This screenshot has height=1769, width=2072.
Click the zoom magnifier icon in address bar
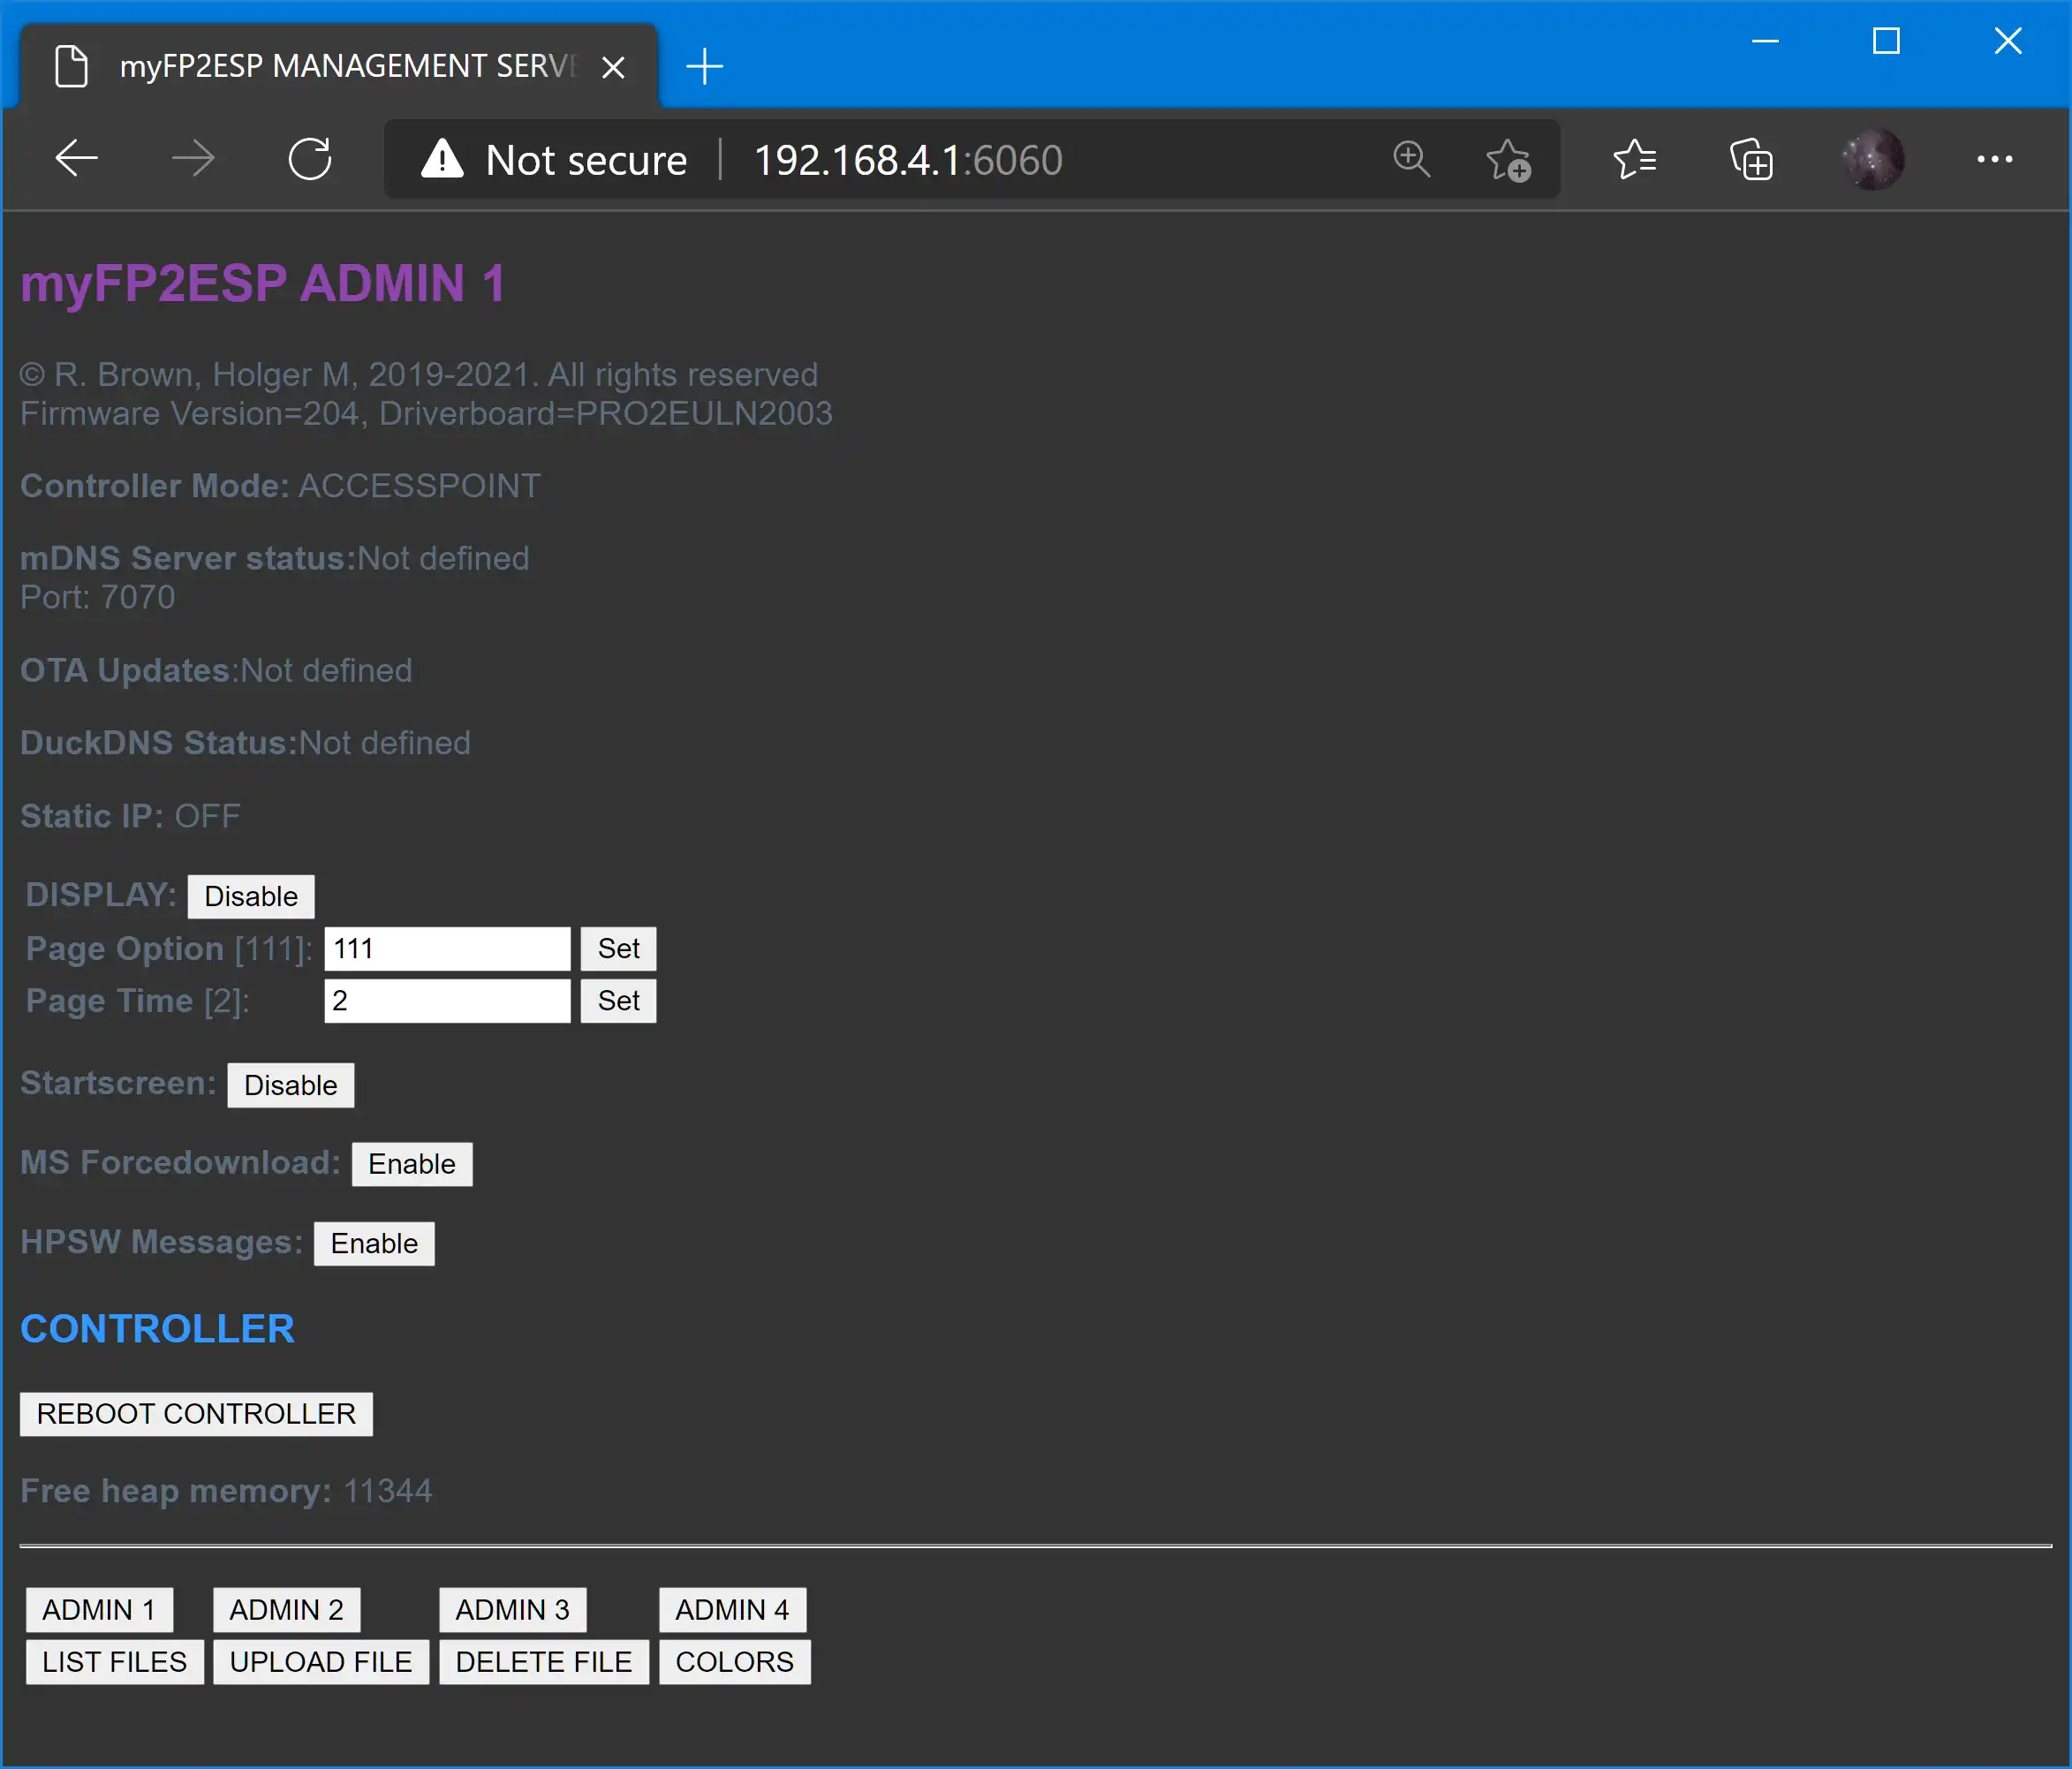coord(1411,159)
